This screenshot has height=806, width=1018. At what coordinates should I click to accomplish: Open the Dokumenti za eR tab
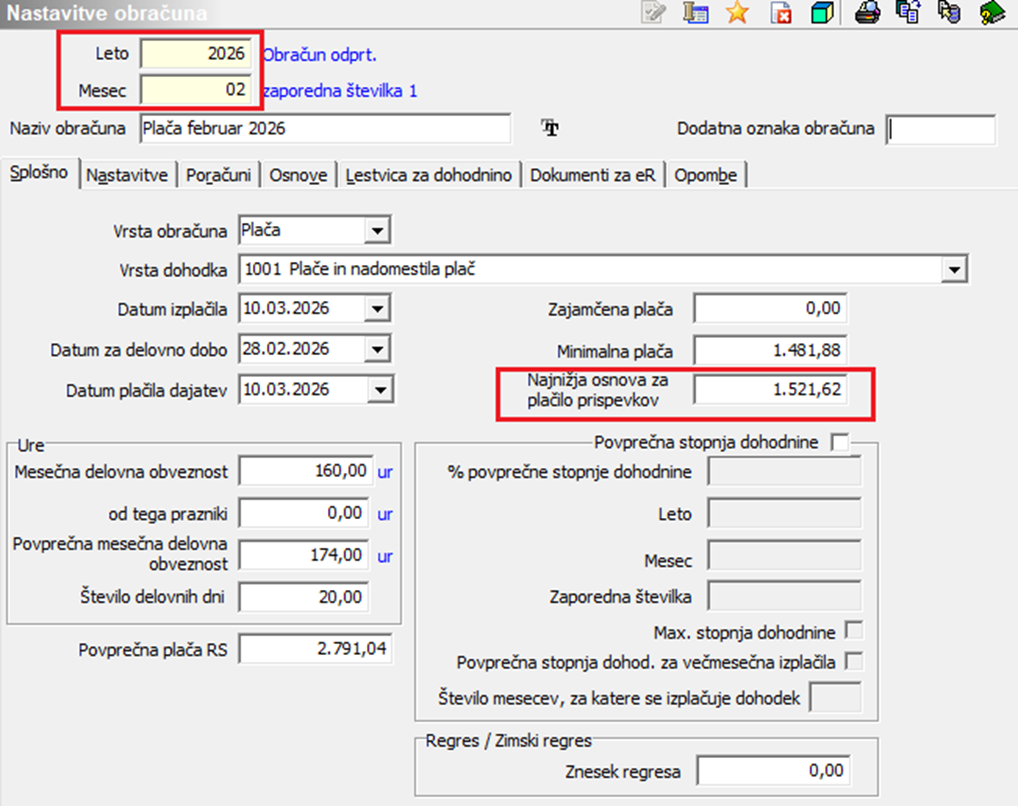point(593,175)
